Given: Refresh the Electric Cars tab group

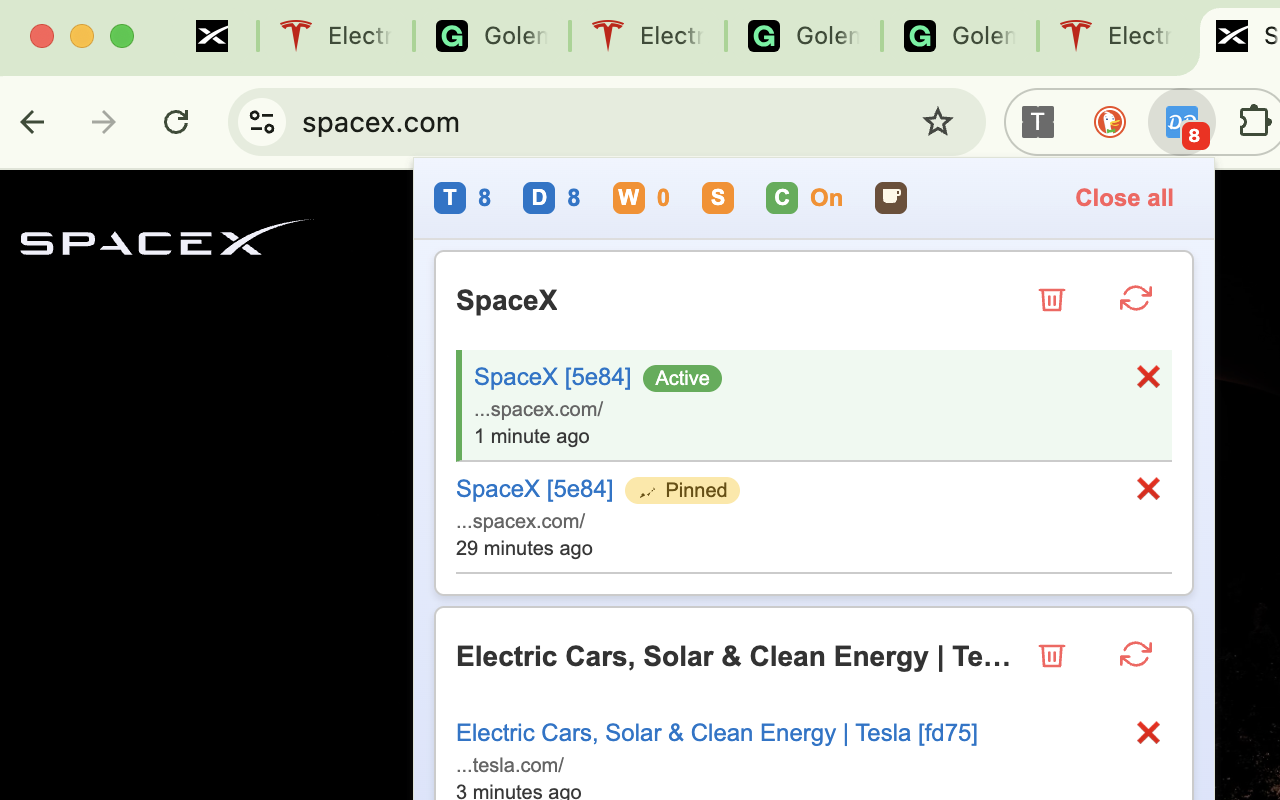Looking at the screenshot, I should (1136, 654).
